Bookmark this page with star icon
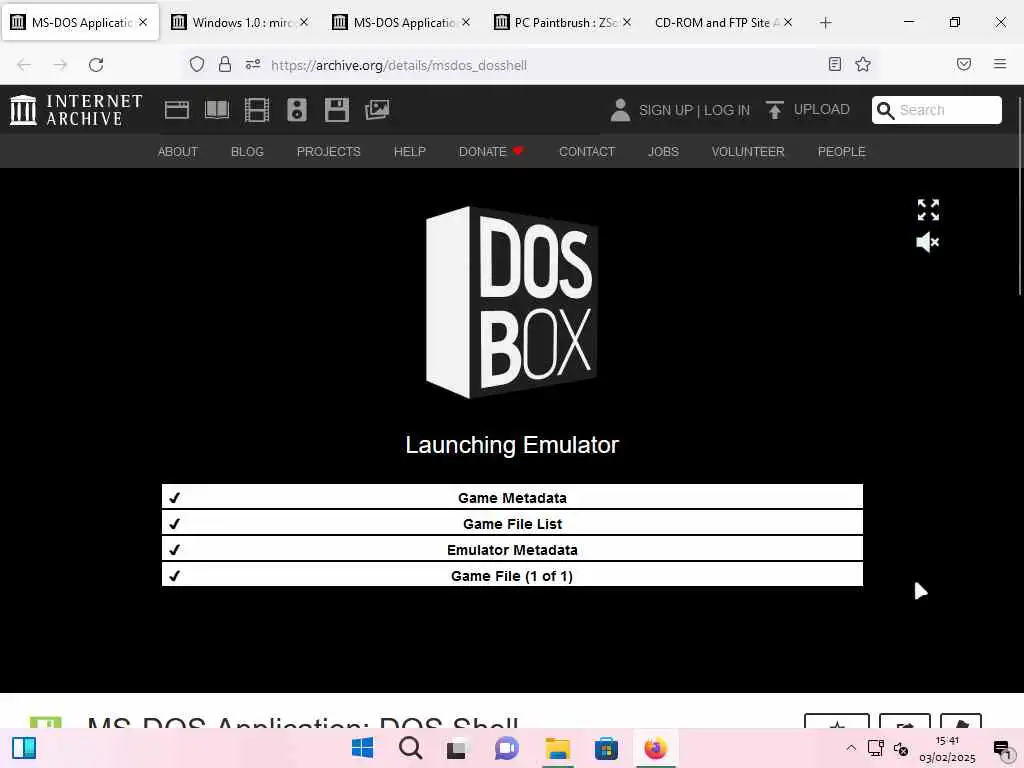The width and height of the screenshot is (1024, 768). pos(863,64)
